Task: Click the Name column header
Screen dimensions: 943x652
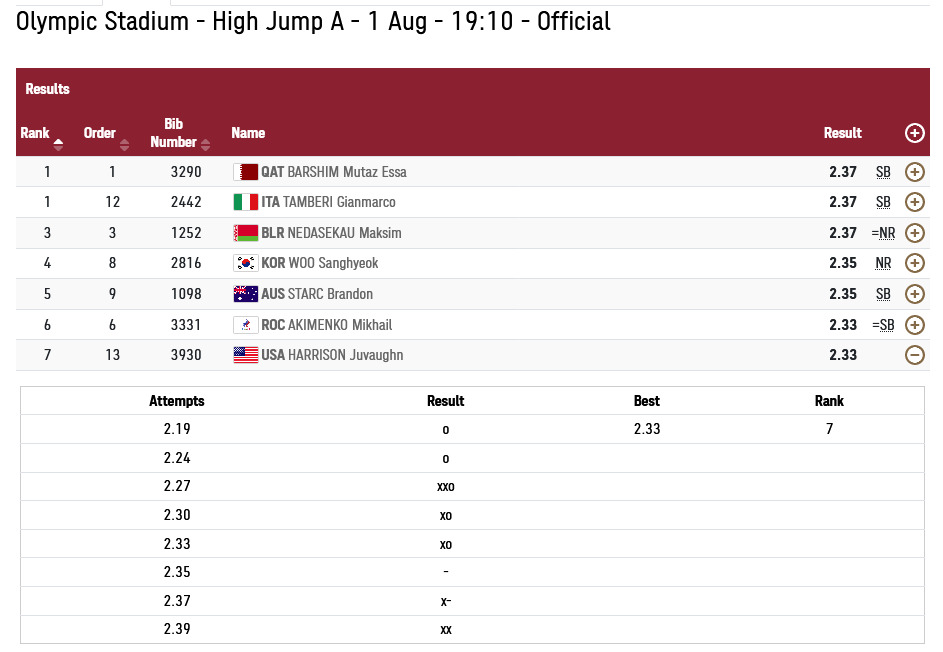Action: point(248,133)
